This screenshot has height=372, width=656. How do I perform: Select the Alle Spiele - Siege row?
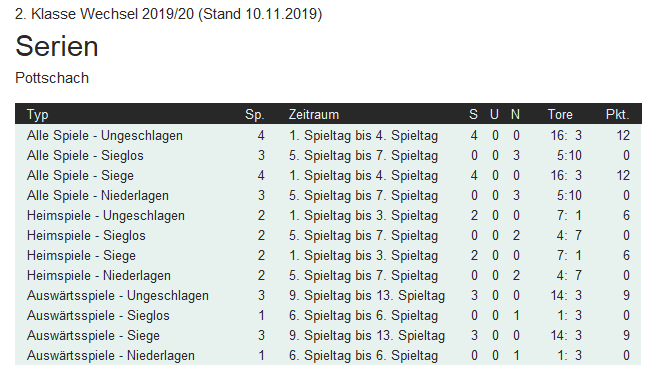(328, 176)
